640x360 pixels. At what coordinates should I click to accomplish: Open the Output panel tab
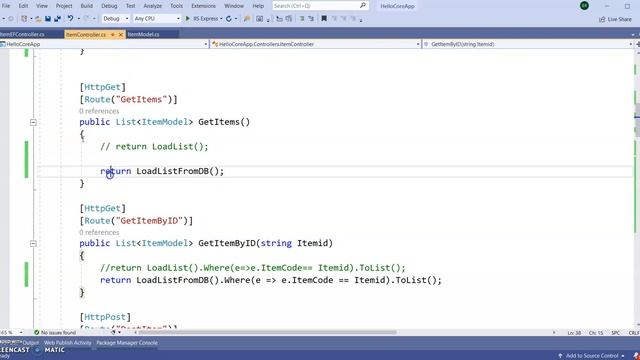click(31, 343)
